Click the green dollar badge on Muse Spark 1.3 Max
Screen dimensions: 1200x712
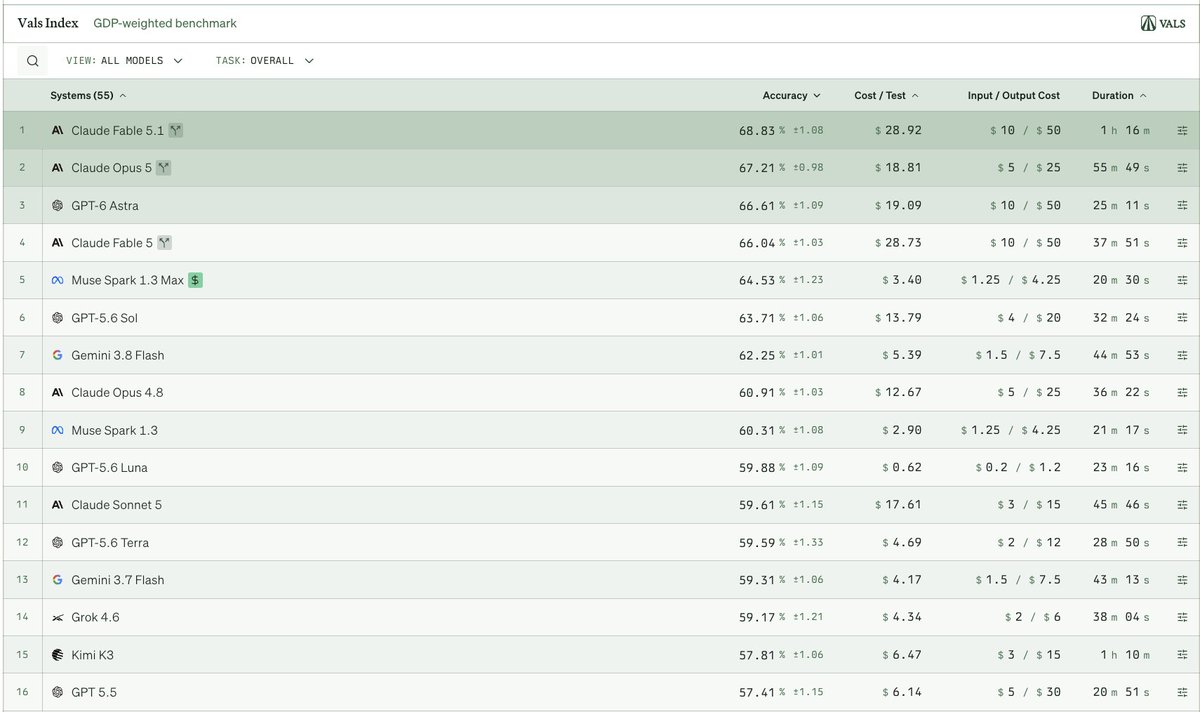coord(195,281)
